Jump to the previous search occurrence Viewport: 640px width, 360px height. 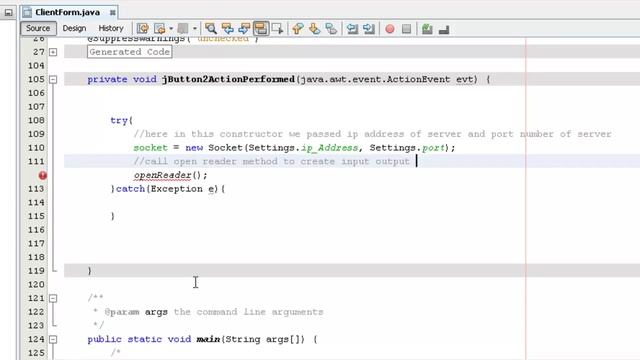227,29
